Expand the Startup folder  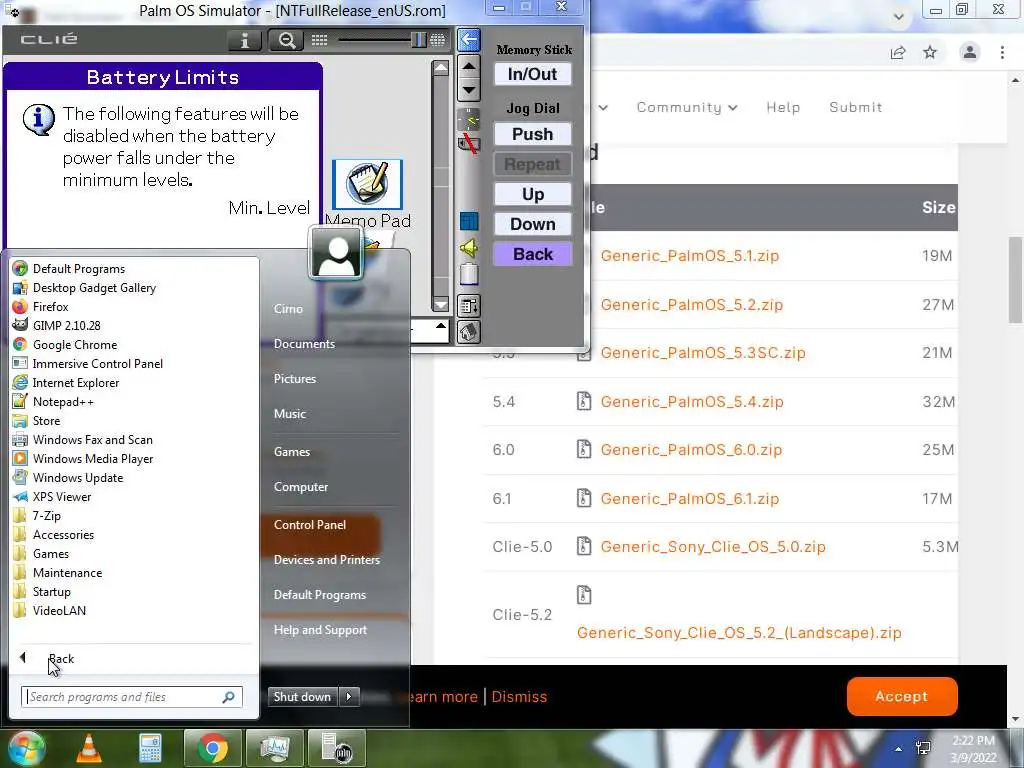(52, 591)
